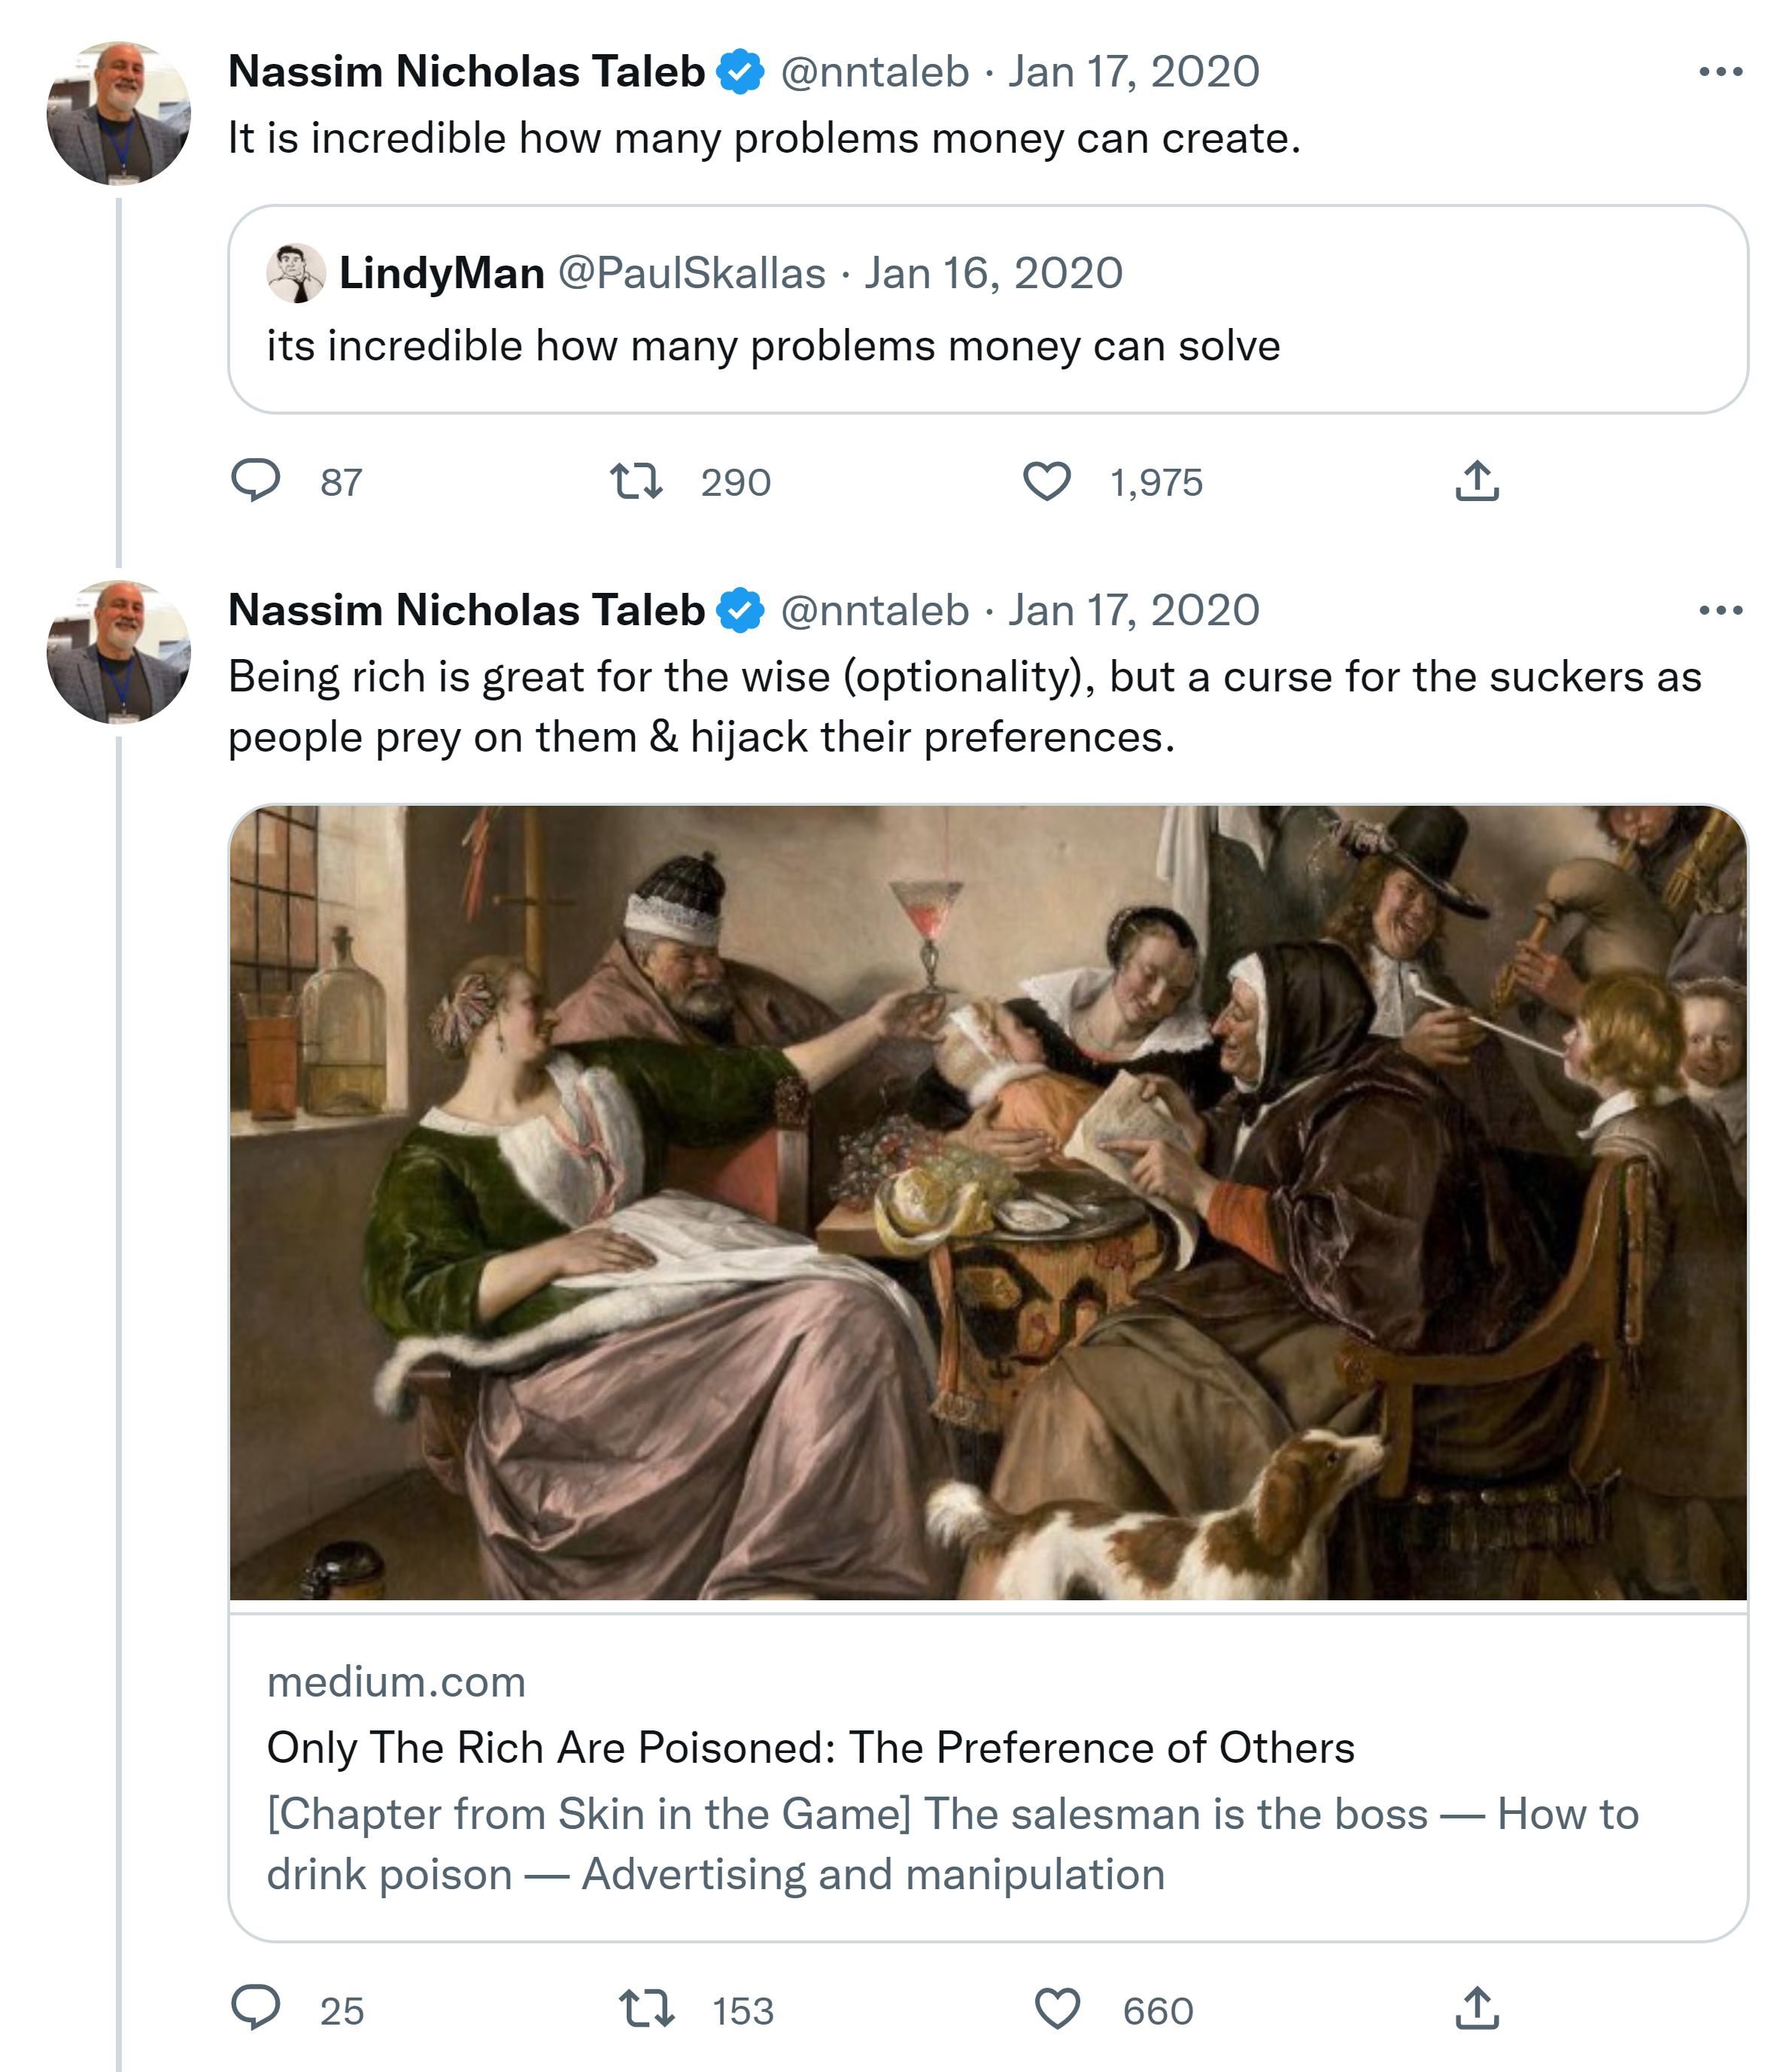Screen dimensions: 1792x2072
Task: Like the tweet with 660 likes
Action: click(1057, 2008)
